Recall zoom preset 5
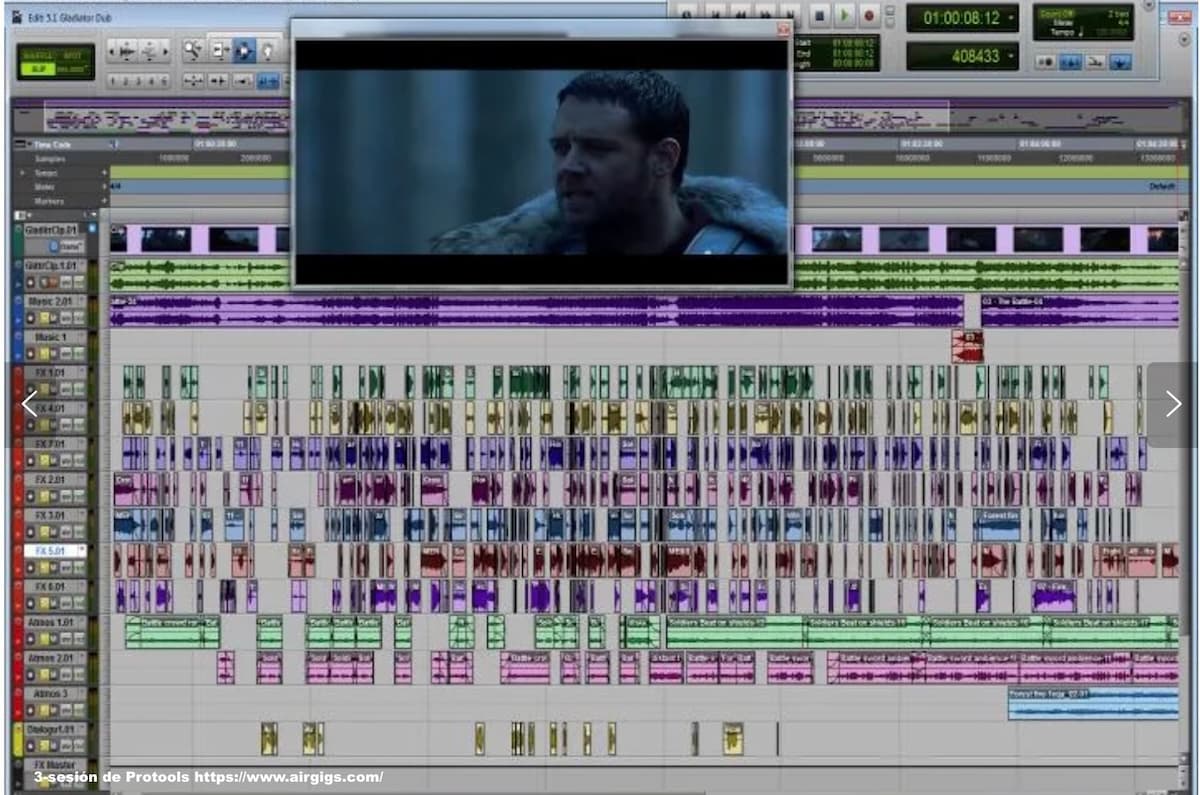 point(164,81)
